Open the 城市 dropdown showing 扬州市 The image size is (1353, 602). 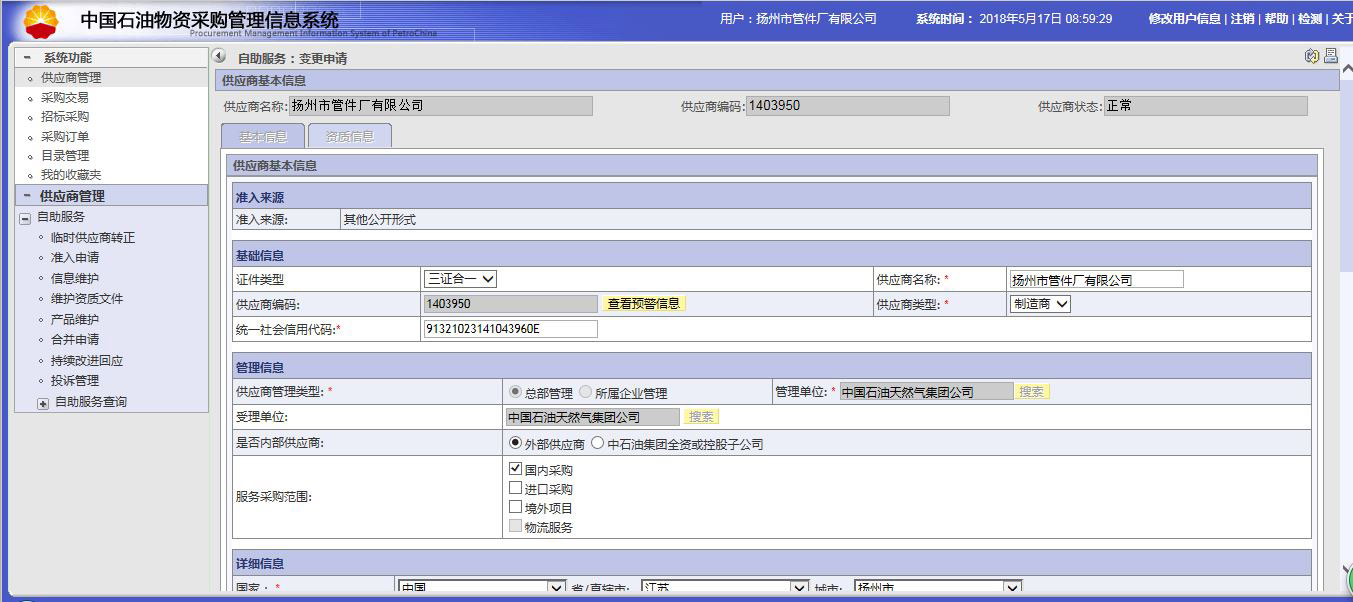click(938, 588)
